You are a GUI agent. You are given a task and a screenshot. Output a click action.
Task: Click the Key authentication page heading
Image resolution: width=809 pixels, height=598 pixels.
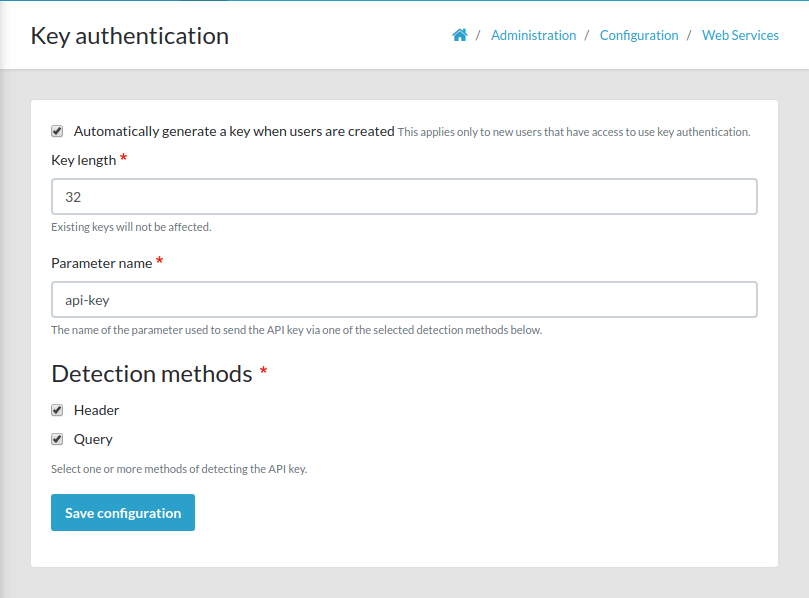tap(129, 35)
